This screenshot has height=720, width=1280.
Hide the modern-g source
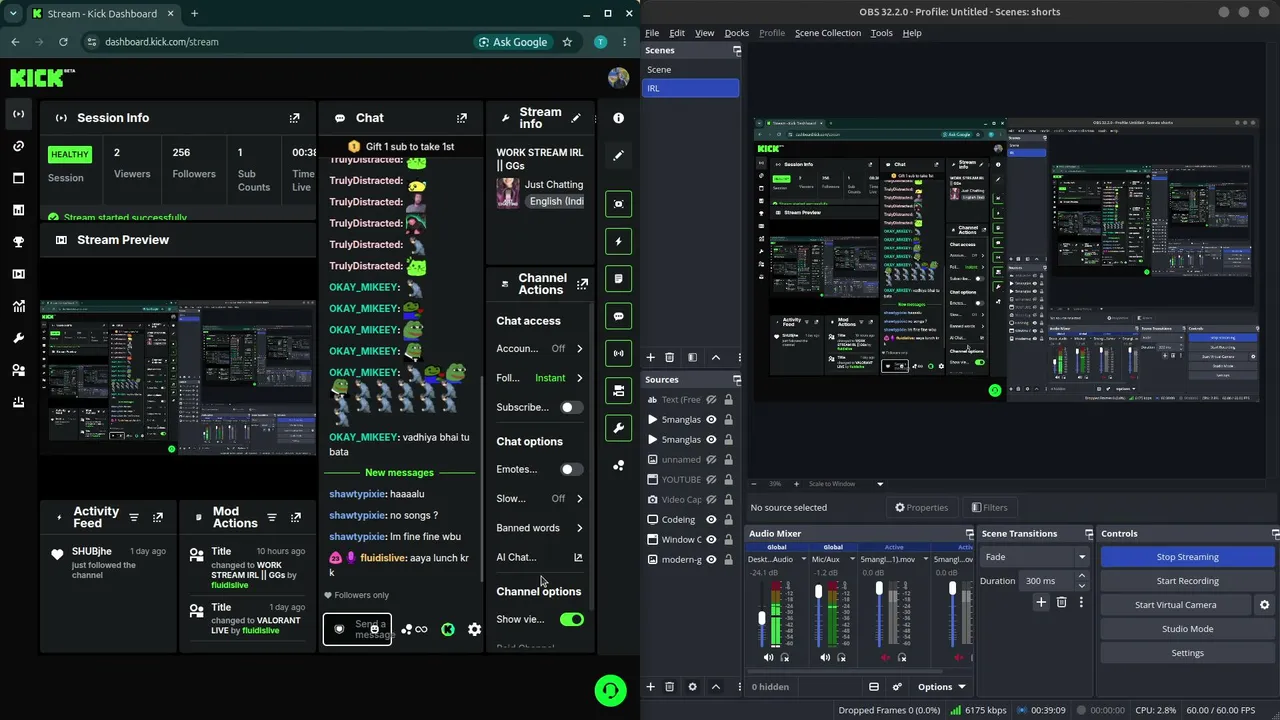[x=711, y=560]
